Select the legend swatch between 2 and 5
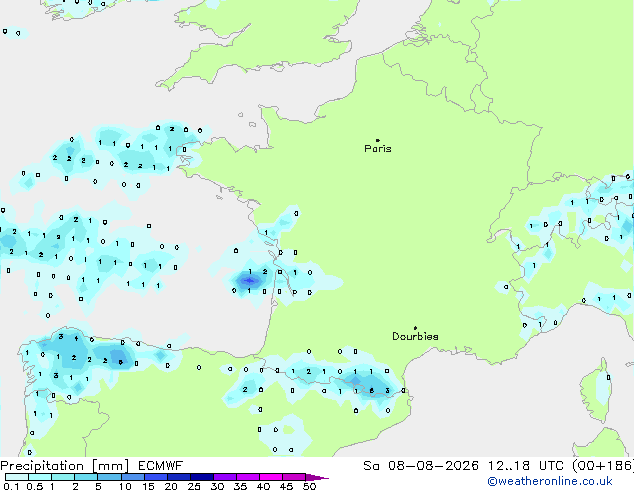This screenshot has height=490, width=634. (86, 477)
